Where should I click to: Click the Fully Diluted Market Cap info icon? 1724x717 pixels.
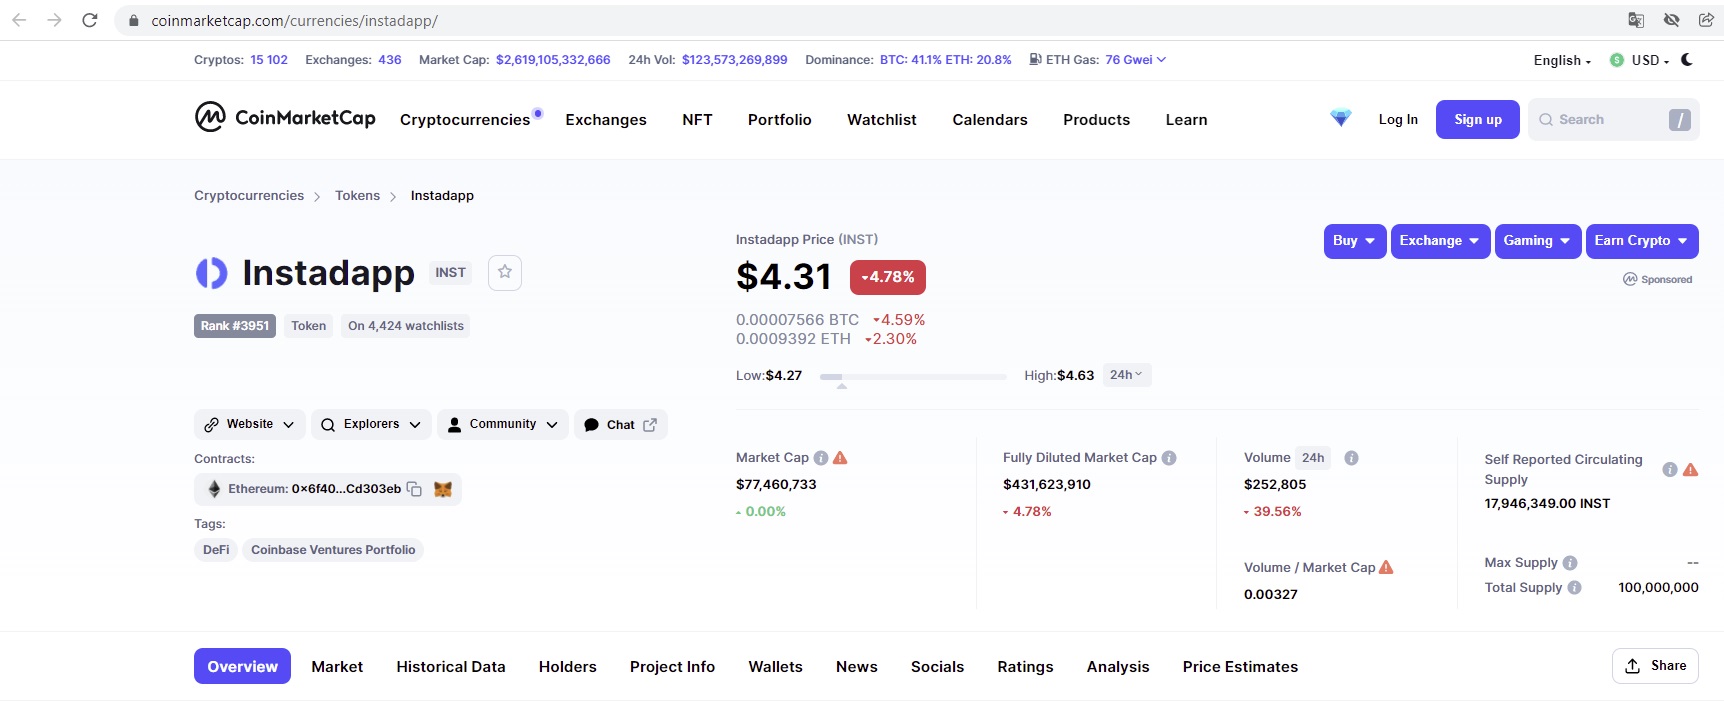click(x=1169, y=458)
